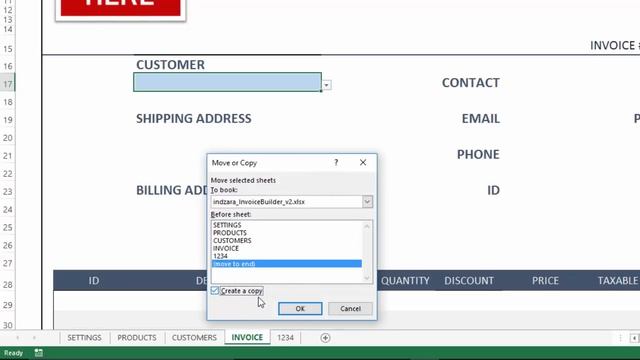Click the horizontal scrollbar left arrow
The width and height of the screenshot is (640, 360).
634,338
